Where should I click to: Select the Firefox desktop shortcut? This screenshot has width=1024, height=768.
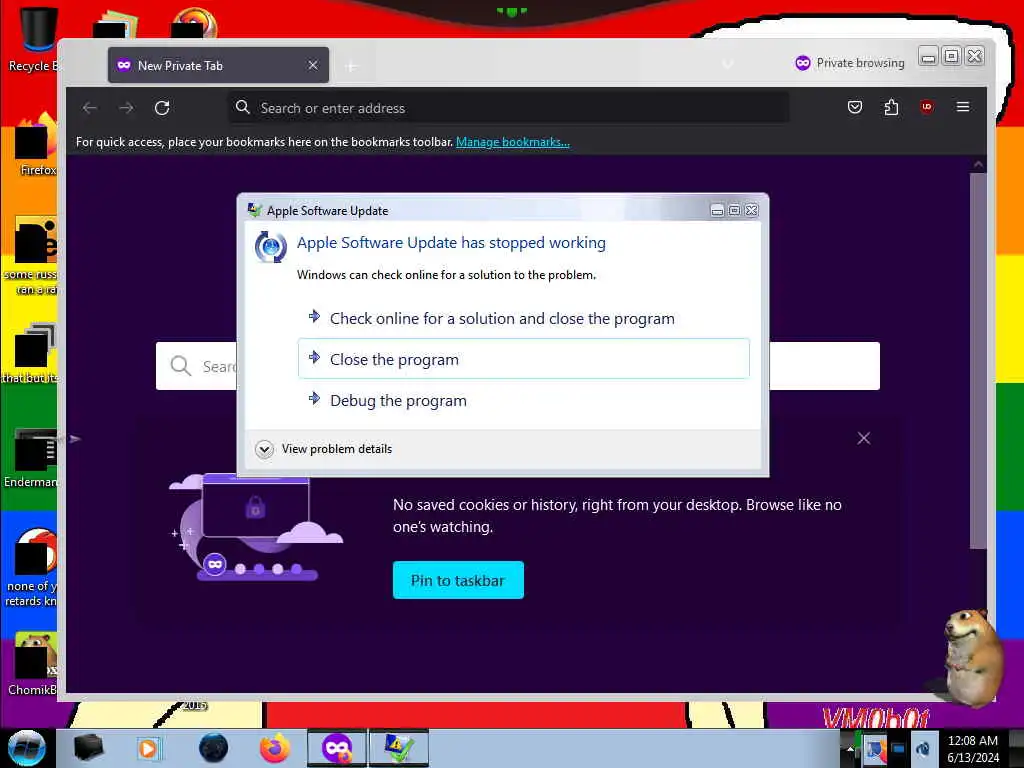click(x=36, y=145)
